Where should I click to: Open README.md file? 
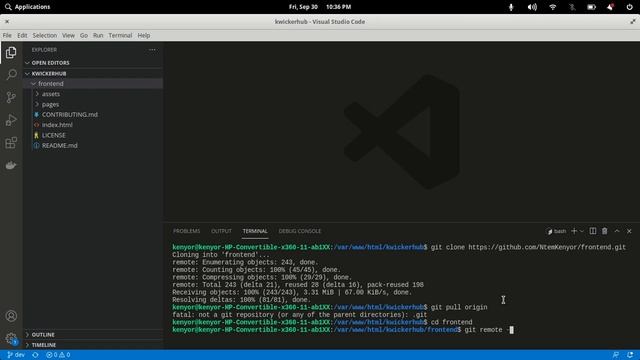[x=93, y=145]
